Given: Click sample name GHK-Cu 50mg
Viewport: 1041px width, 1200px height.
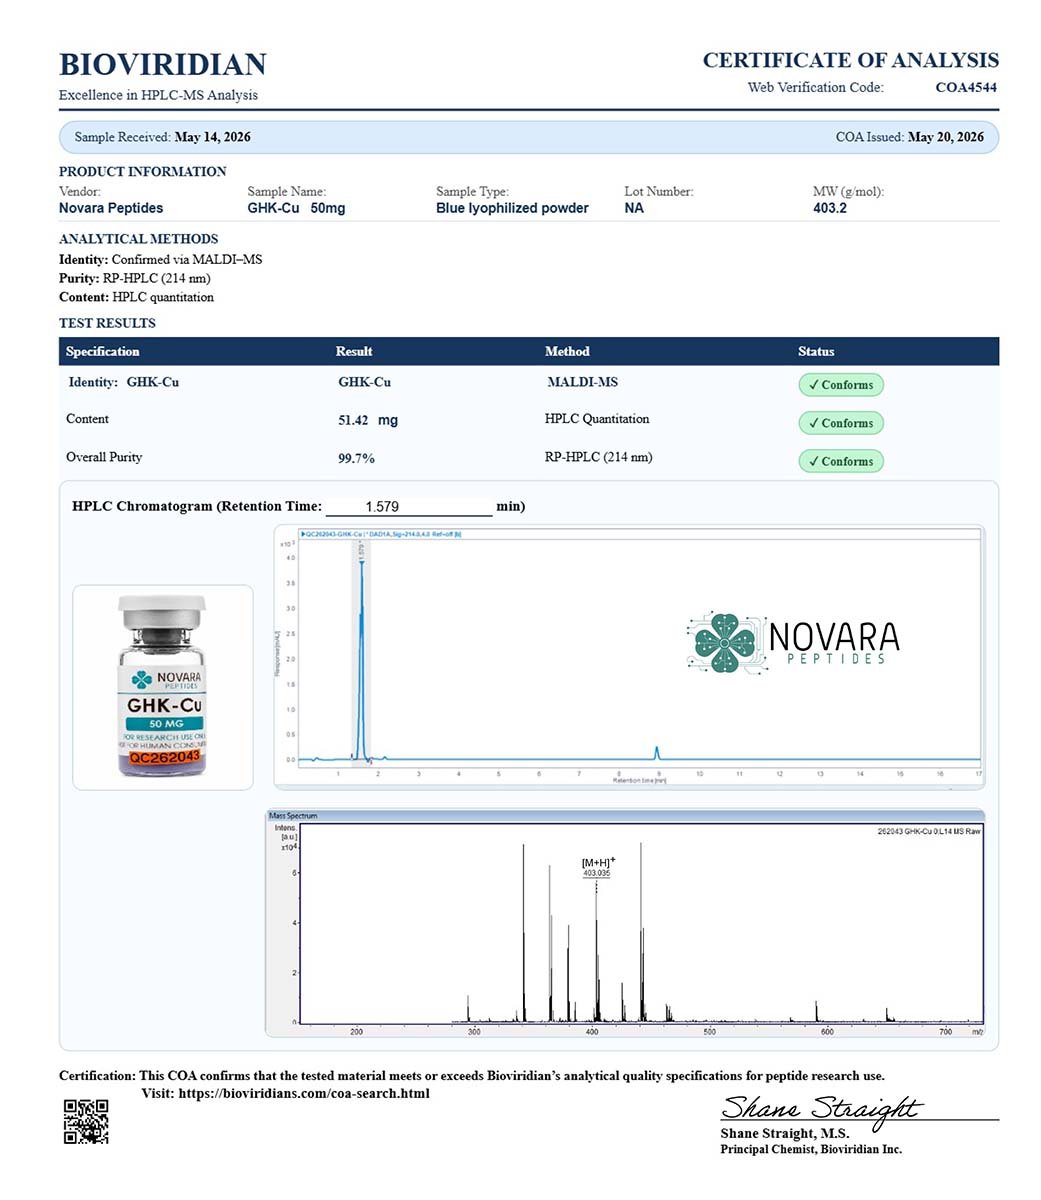Looking at the screenshot, I should tap(296, 208).
